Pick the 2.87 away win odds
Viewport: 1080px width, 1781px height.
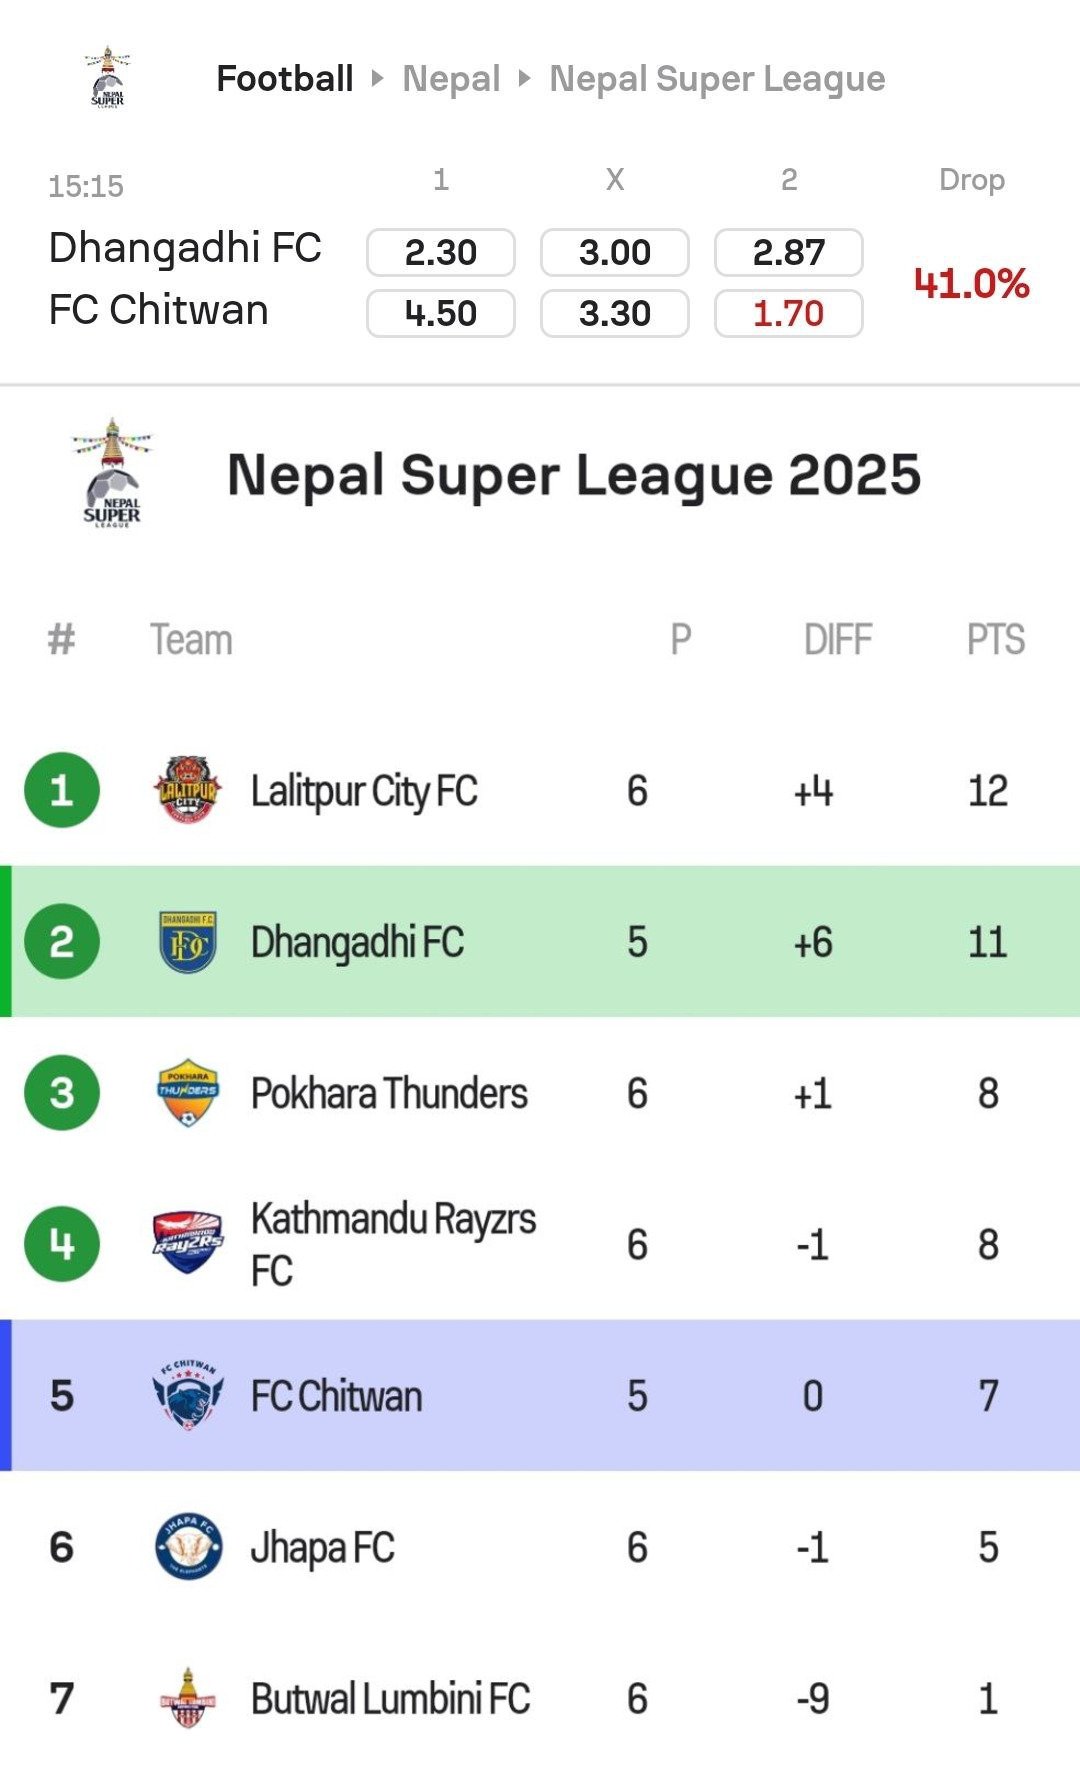789,252
